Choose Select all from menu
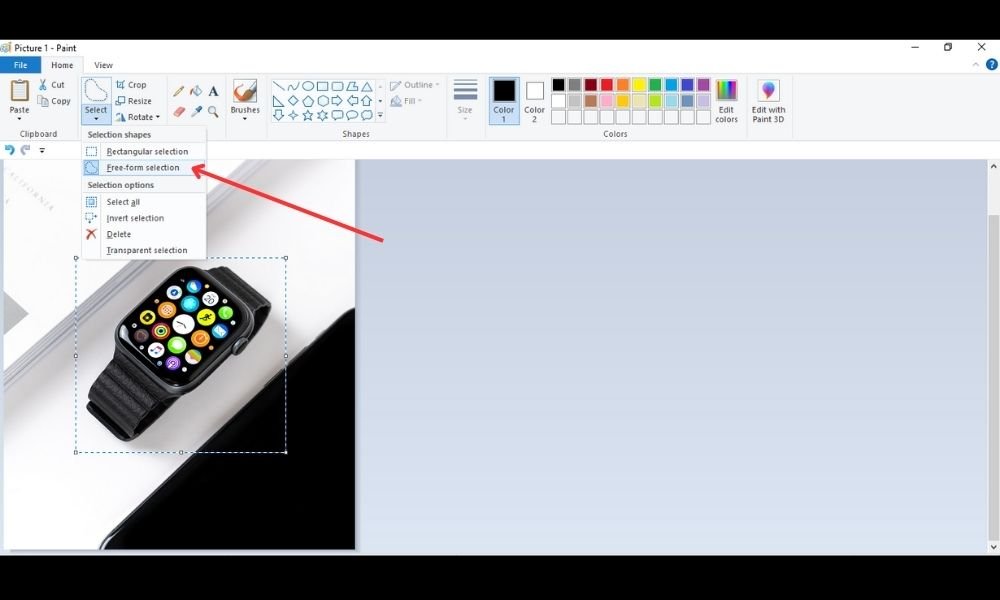The image size is (1000, 600). [144, 202]
